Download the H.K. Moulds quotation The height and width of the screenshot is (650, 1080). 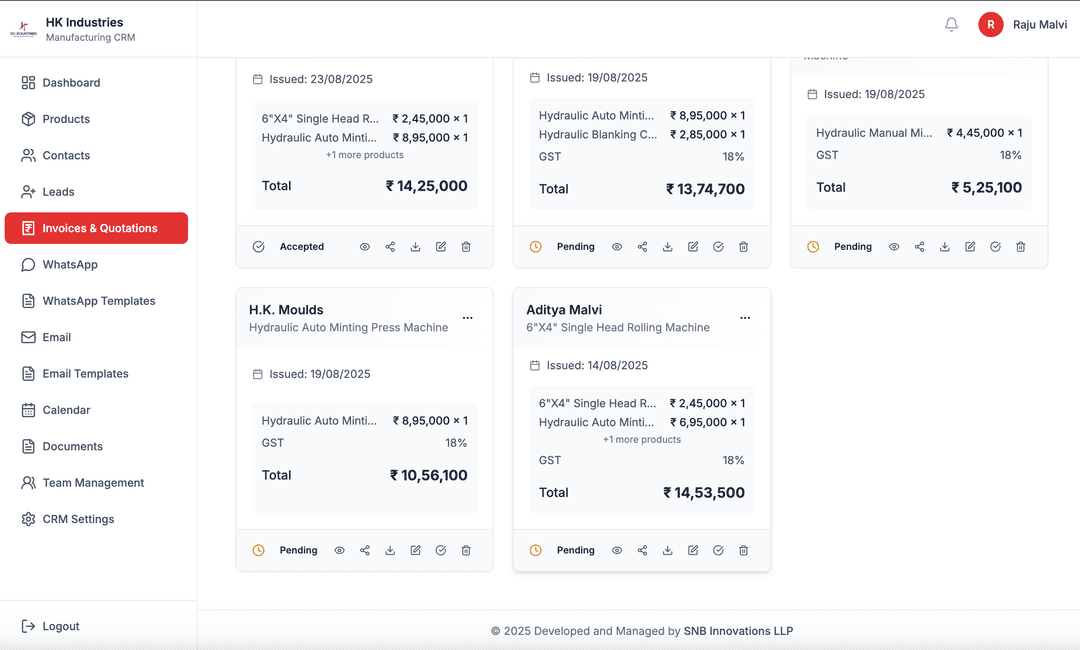(x=391, y=550)
